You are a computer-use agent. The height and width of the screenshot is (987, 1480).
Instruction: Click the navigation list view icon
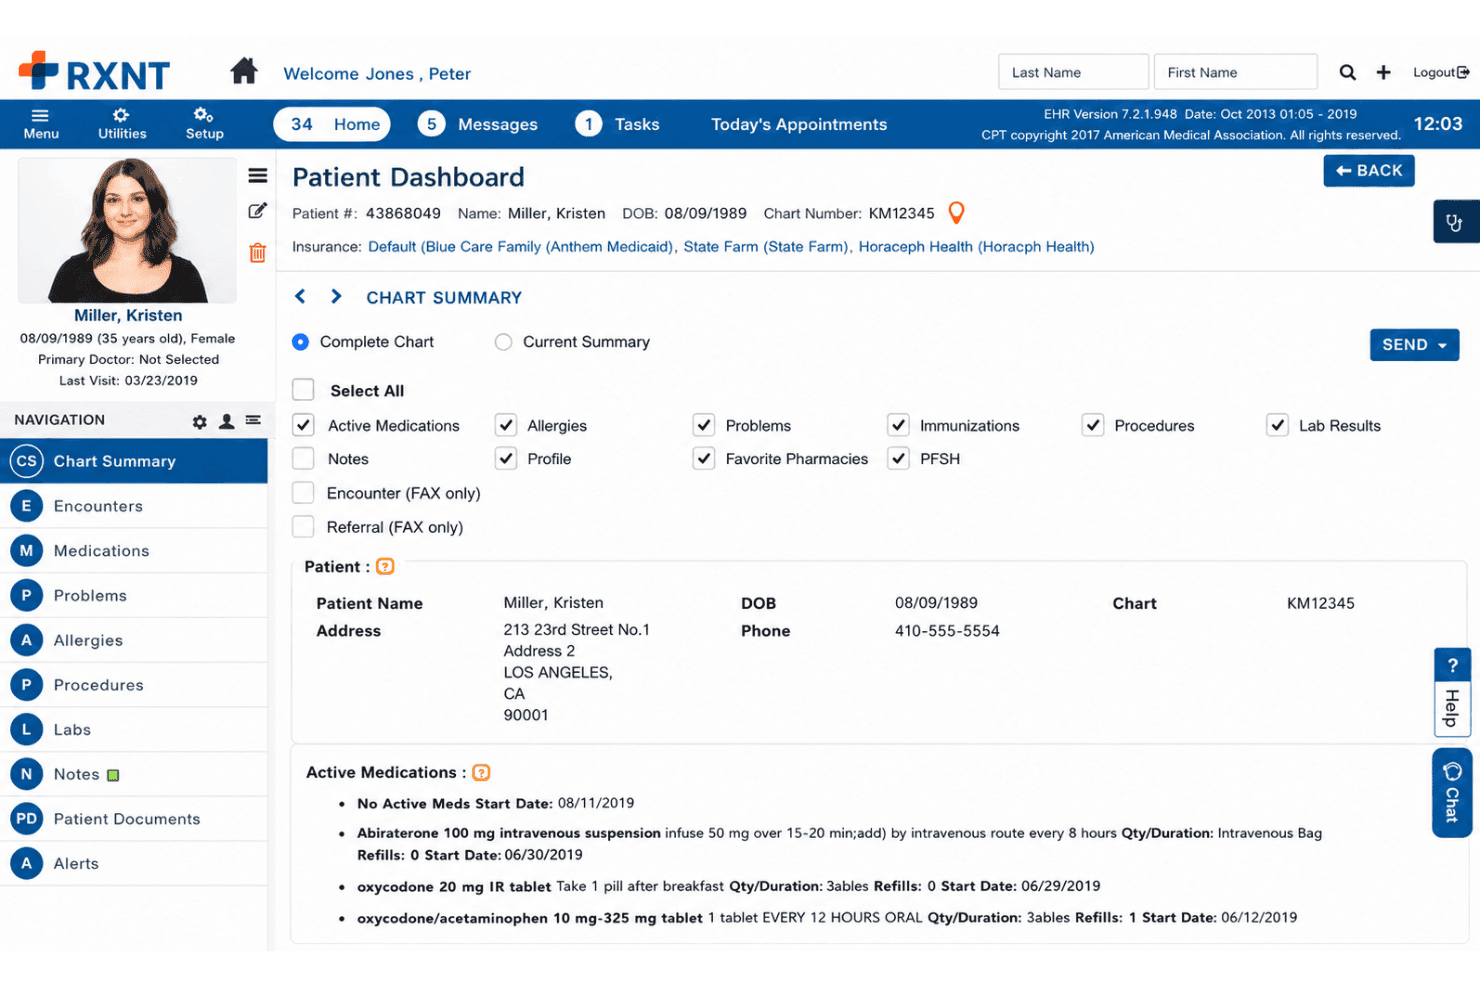pos(253,421)
